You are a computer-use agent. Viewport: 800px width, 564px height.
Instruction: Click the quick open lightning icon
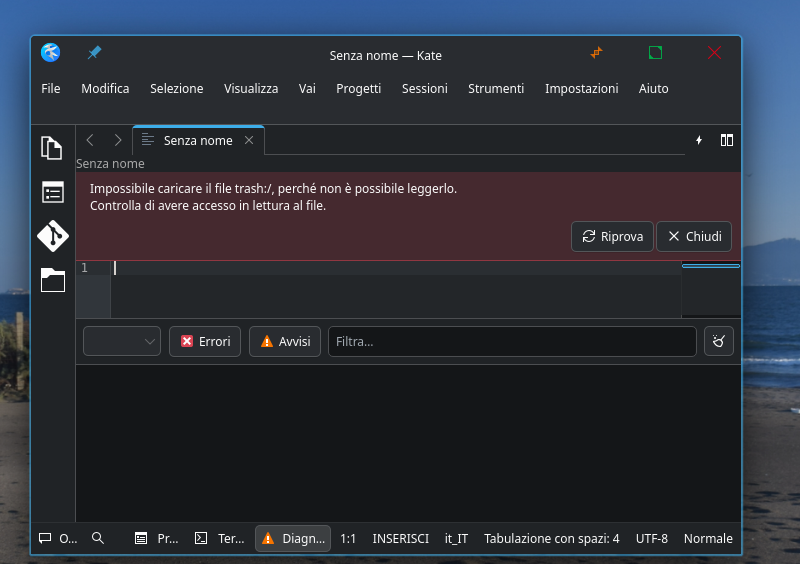(699, 141)
